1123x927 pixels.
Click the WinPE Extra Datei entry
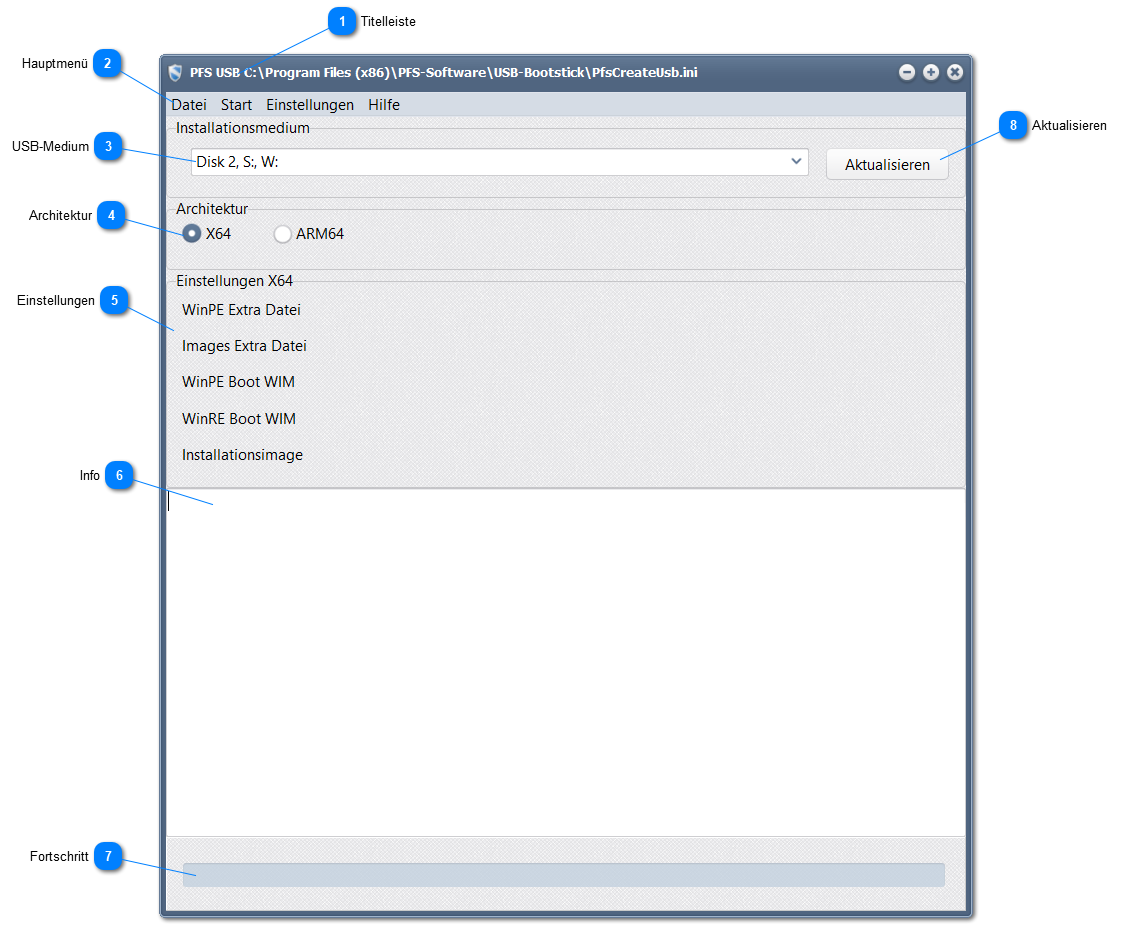pyautogui.click(x=241, y=310)
